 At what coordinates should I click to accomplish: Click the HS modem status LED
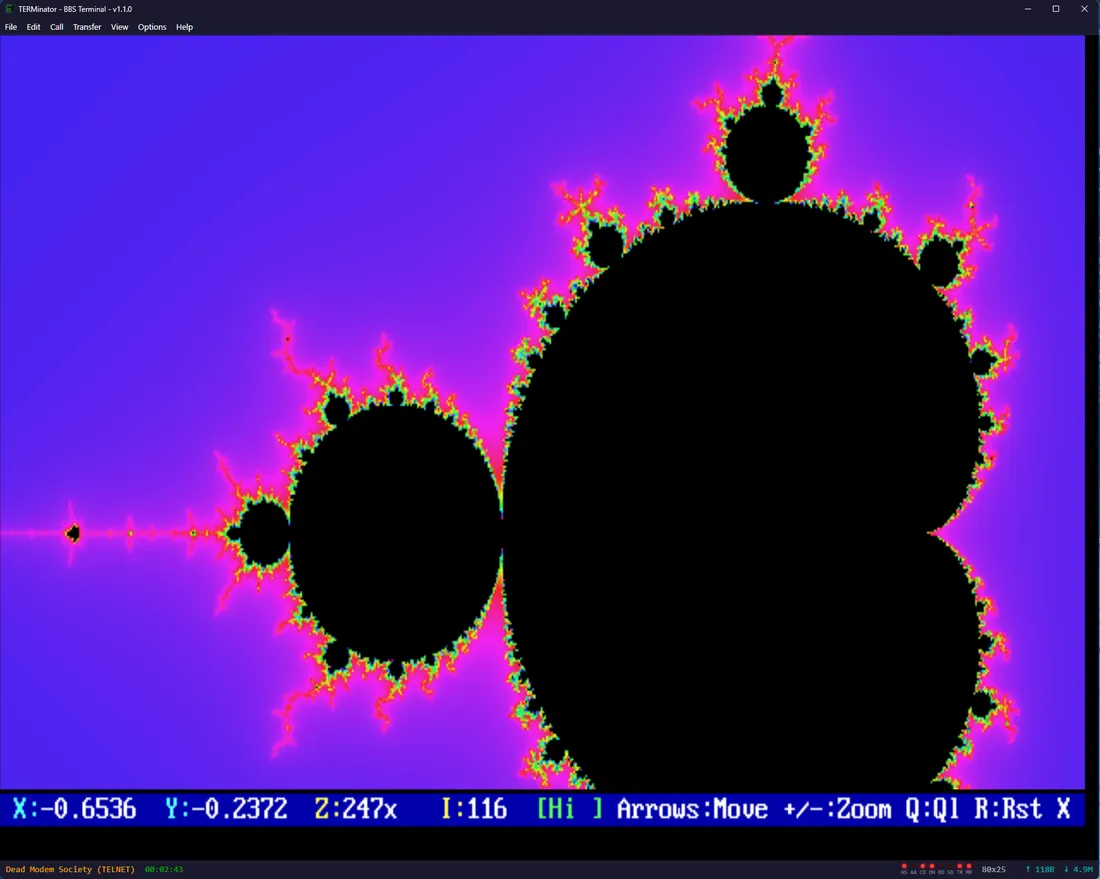click(x=904, y=869)
